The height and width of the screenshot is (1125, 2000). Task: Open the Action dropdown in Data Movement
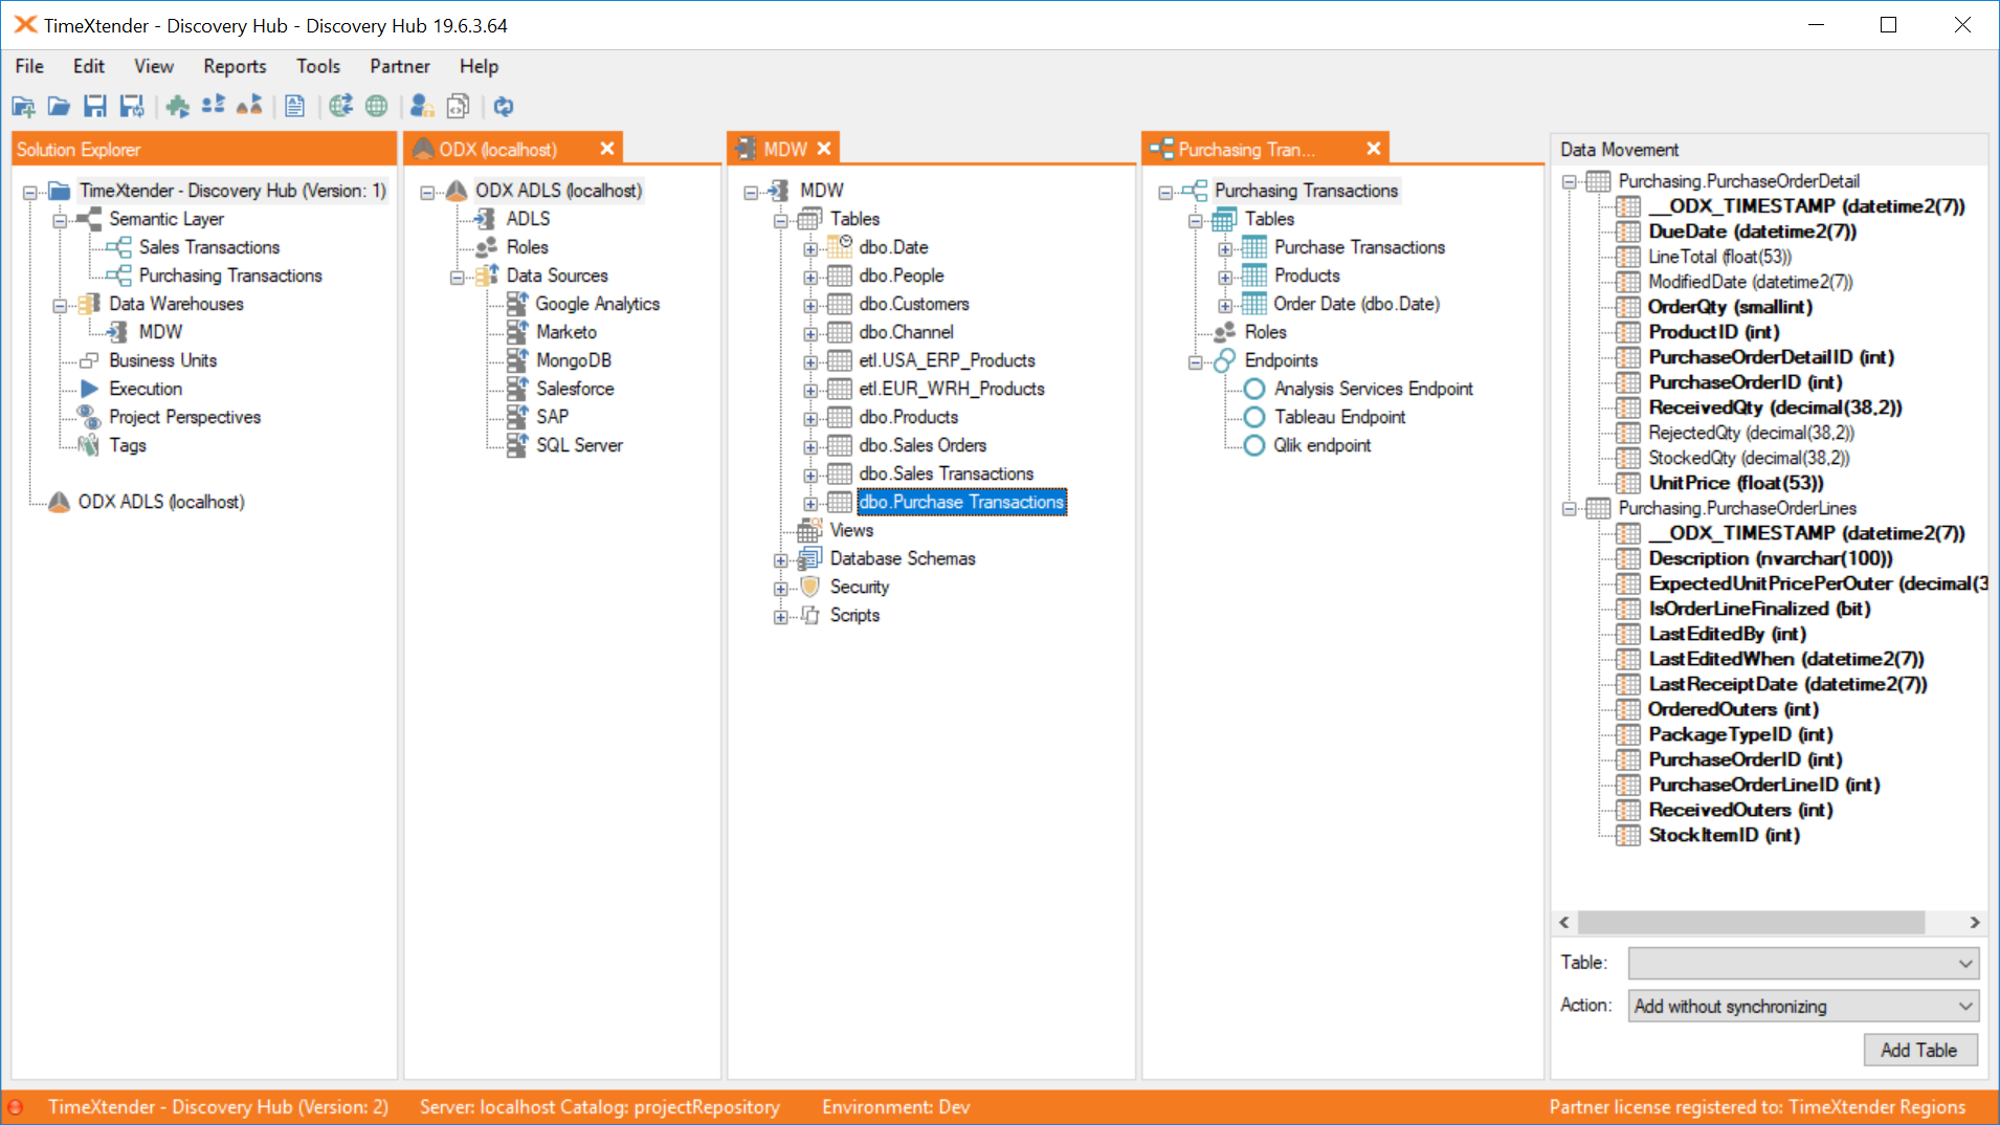(x=1803, y=1006)
